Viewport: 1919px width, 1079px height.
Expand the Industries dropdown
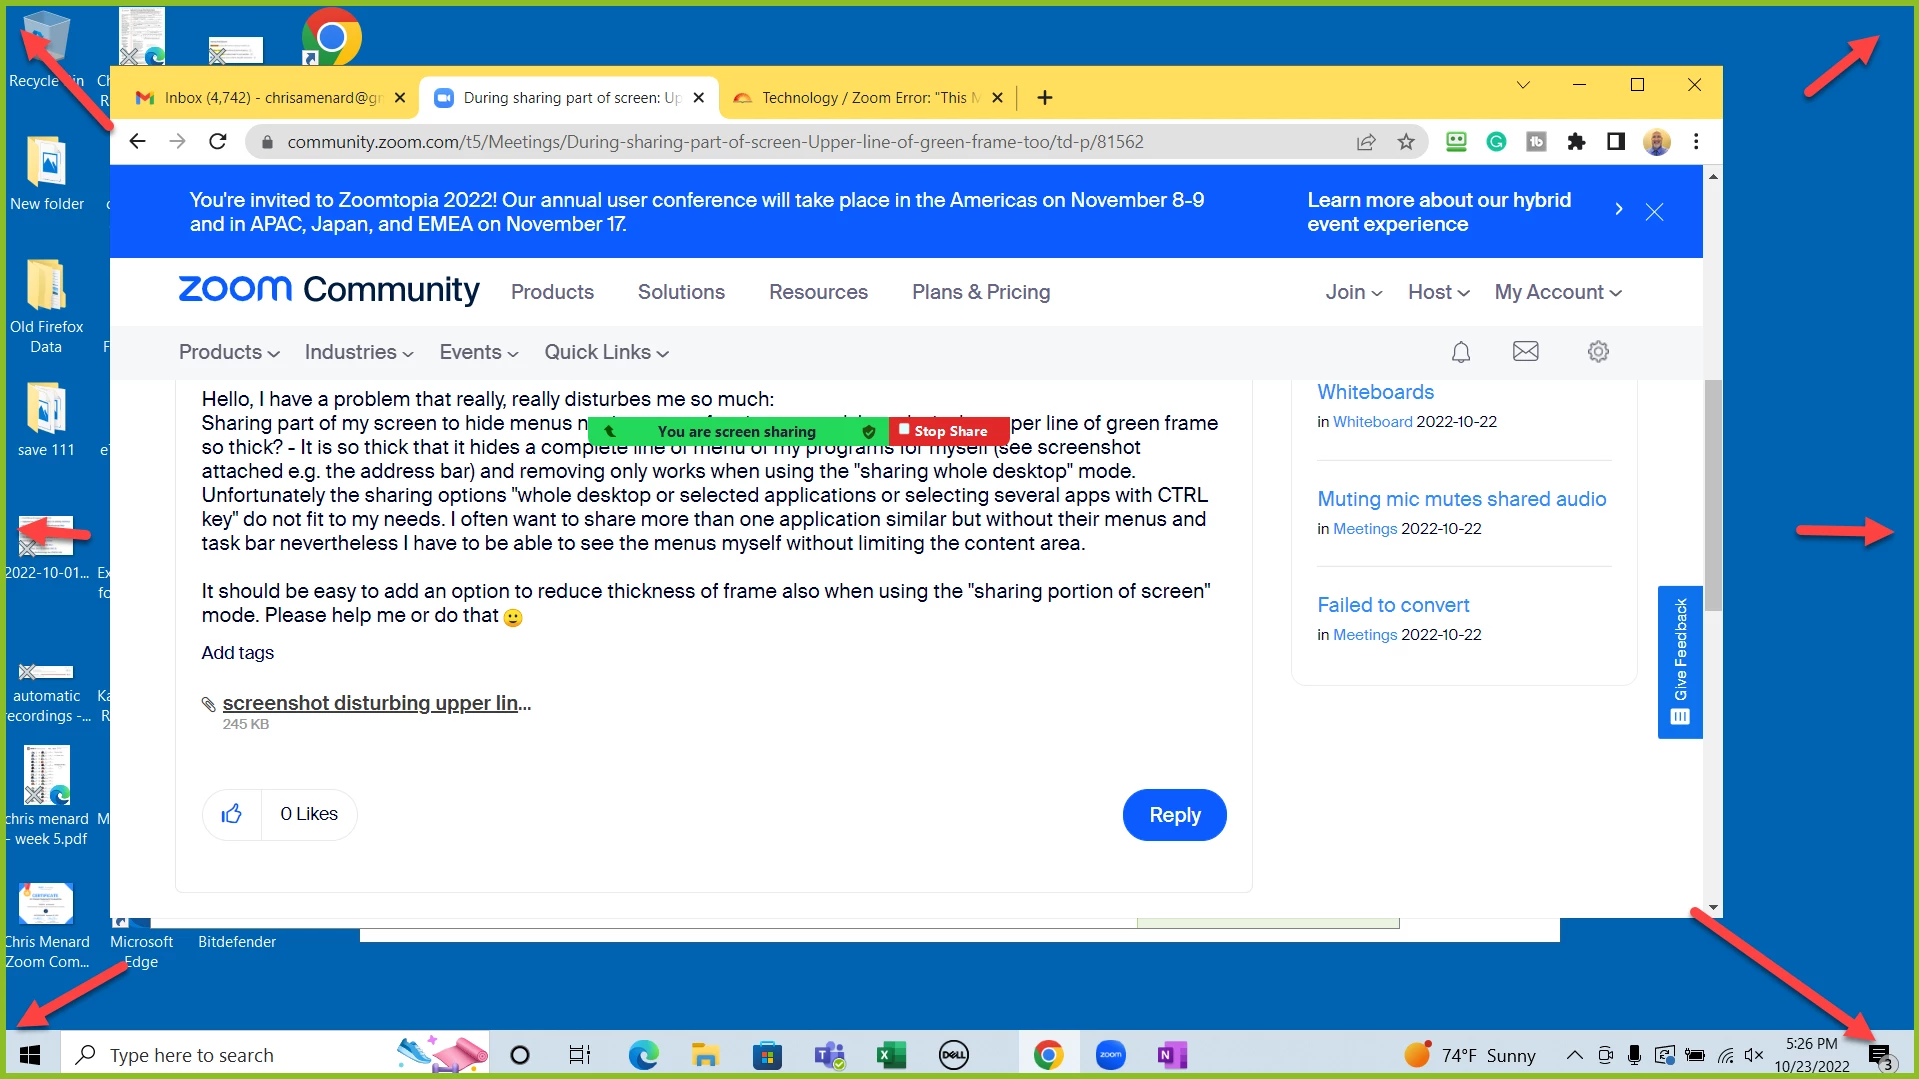359,352
